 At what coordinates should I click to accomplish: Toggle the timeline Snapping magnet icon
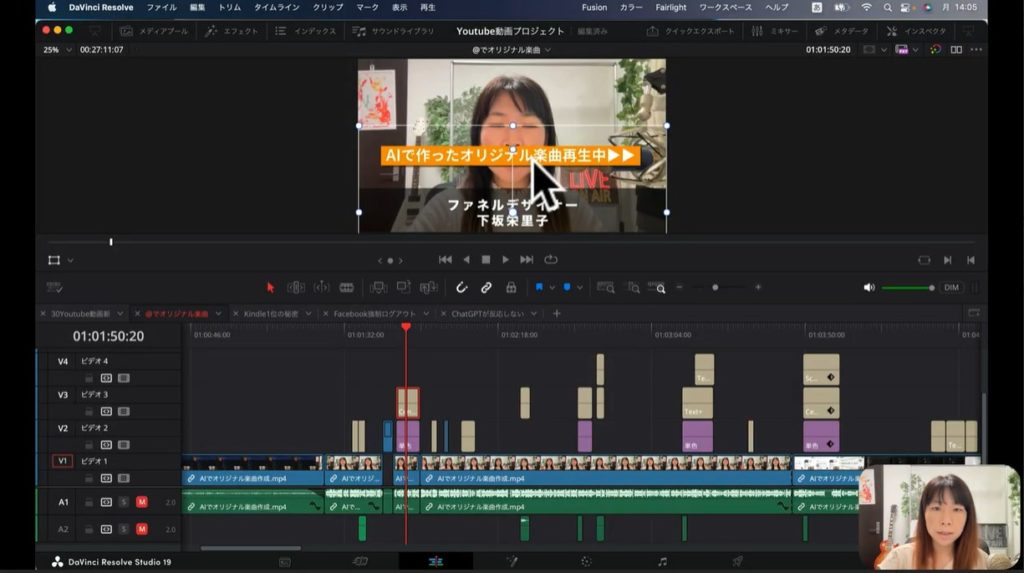461,287
